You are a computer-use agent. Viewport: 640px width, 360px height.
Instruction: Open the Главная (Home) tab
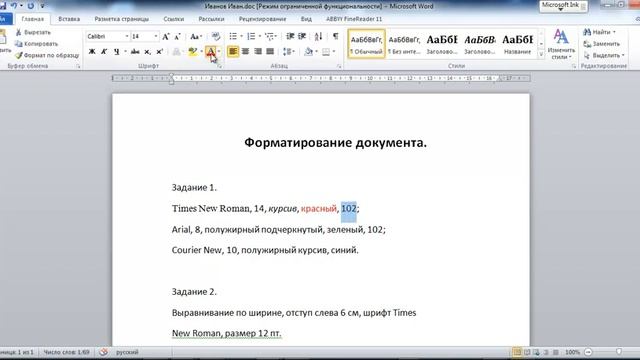33,19
